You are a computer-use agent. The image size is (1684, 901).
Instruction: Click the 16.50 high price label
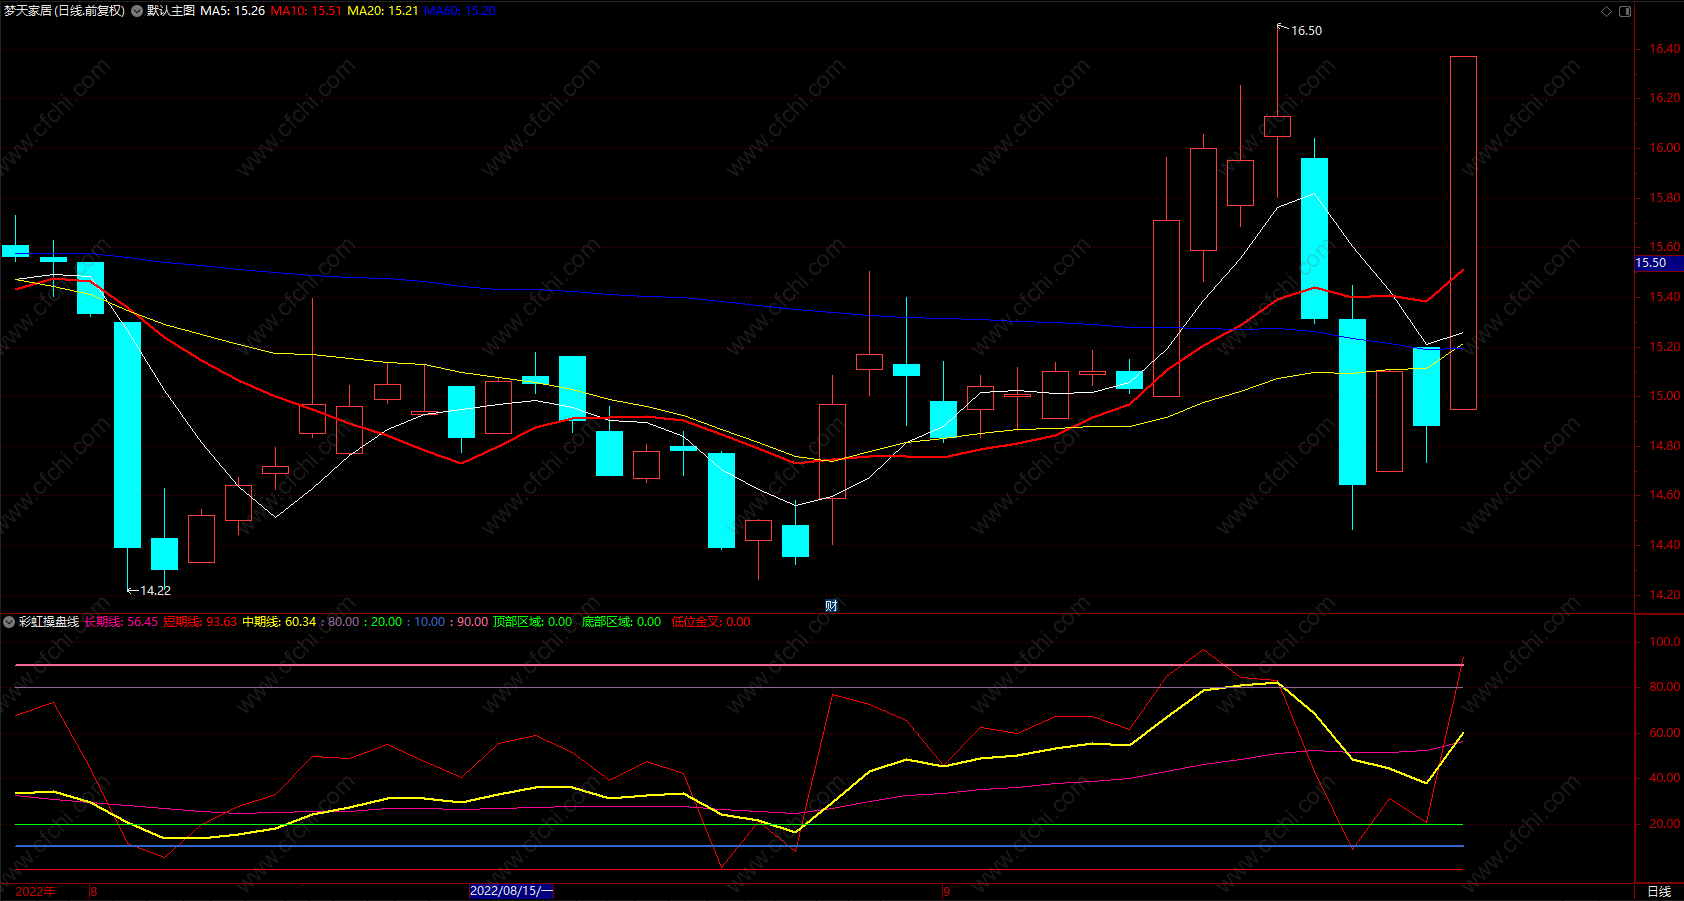1306,31
